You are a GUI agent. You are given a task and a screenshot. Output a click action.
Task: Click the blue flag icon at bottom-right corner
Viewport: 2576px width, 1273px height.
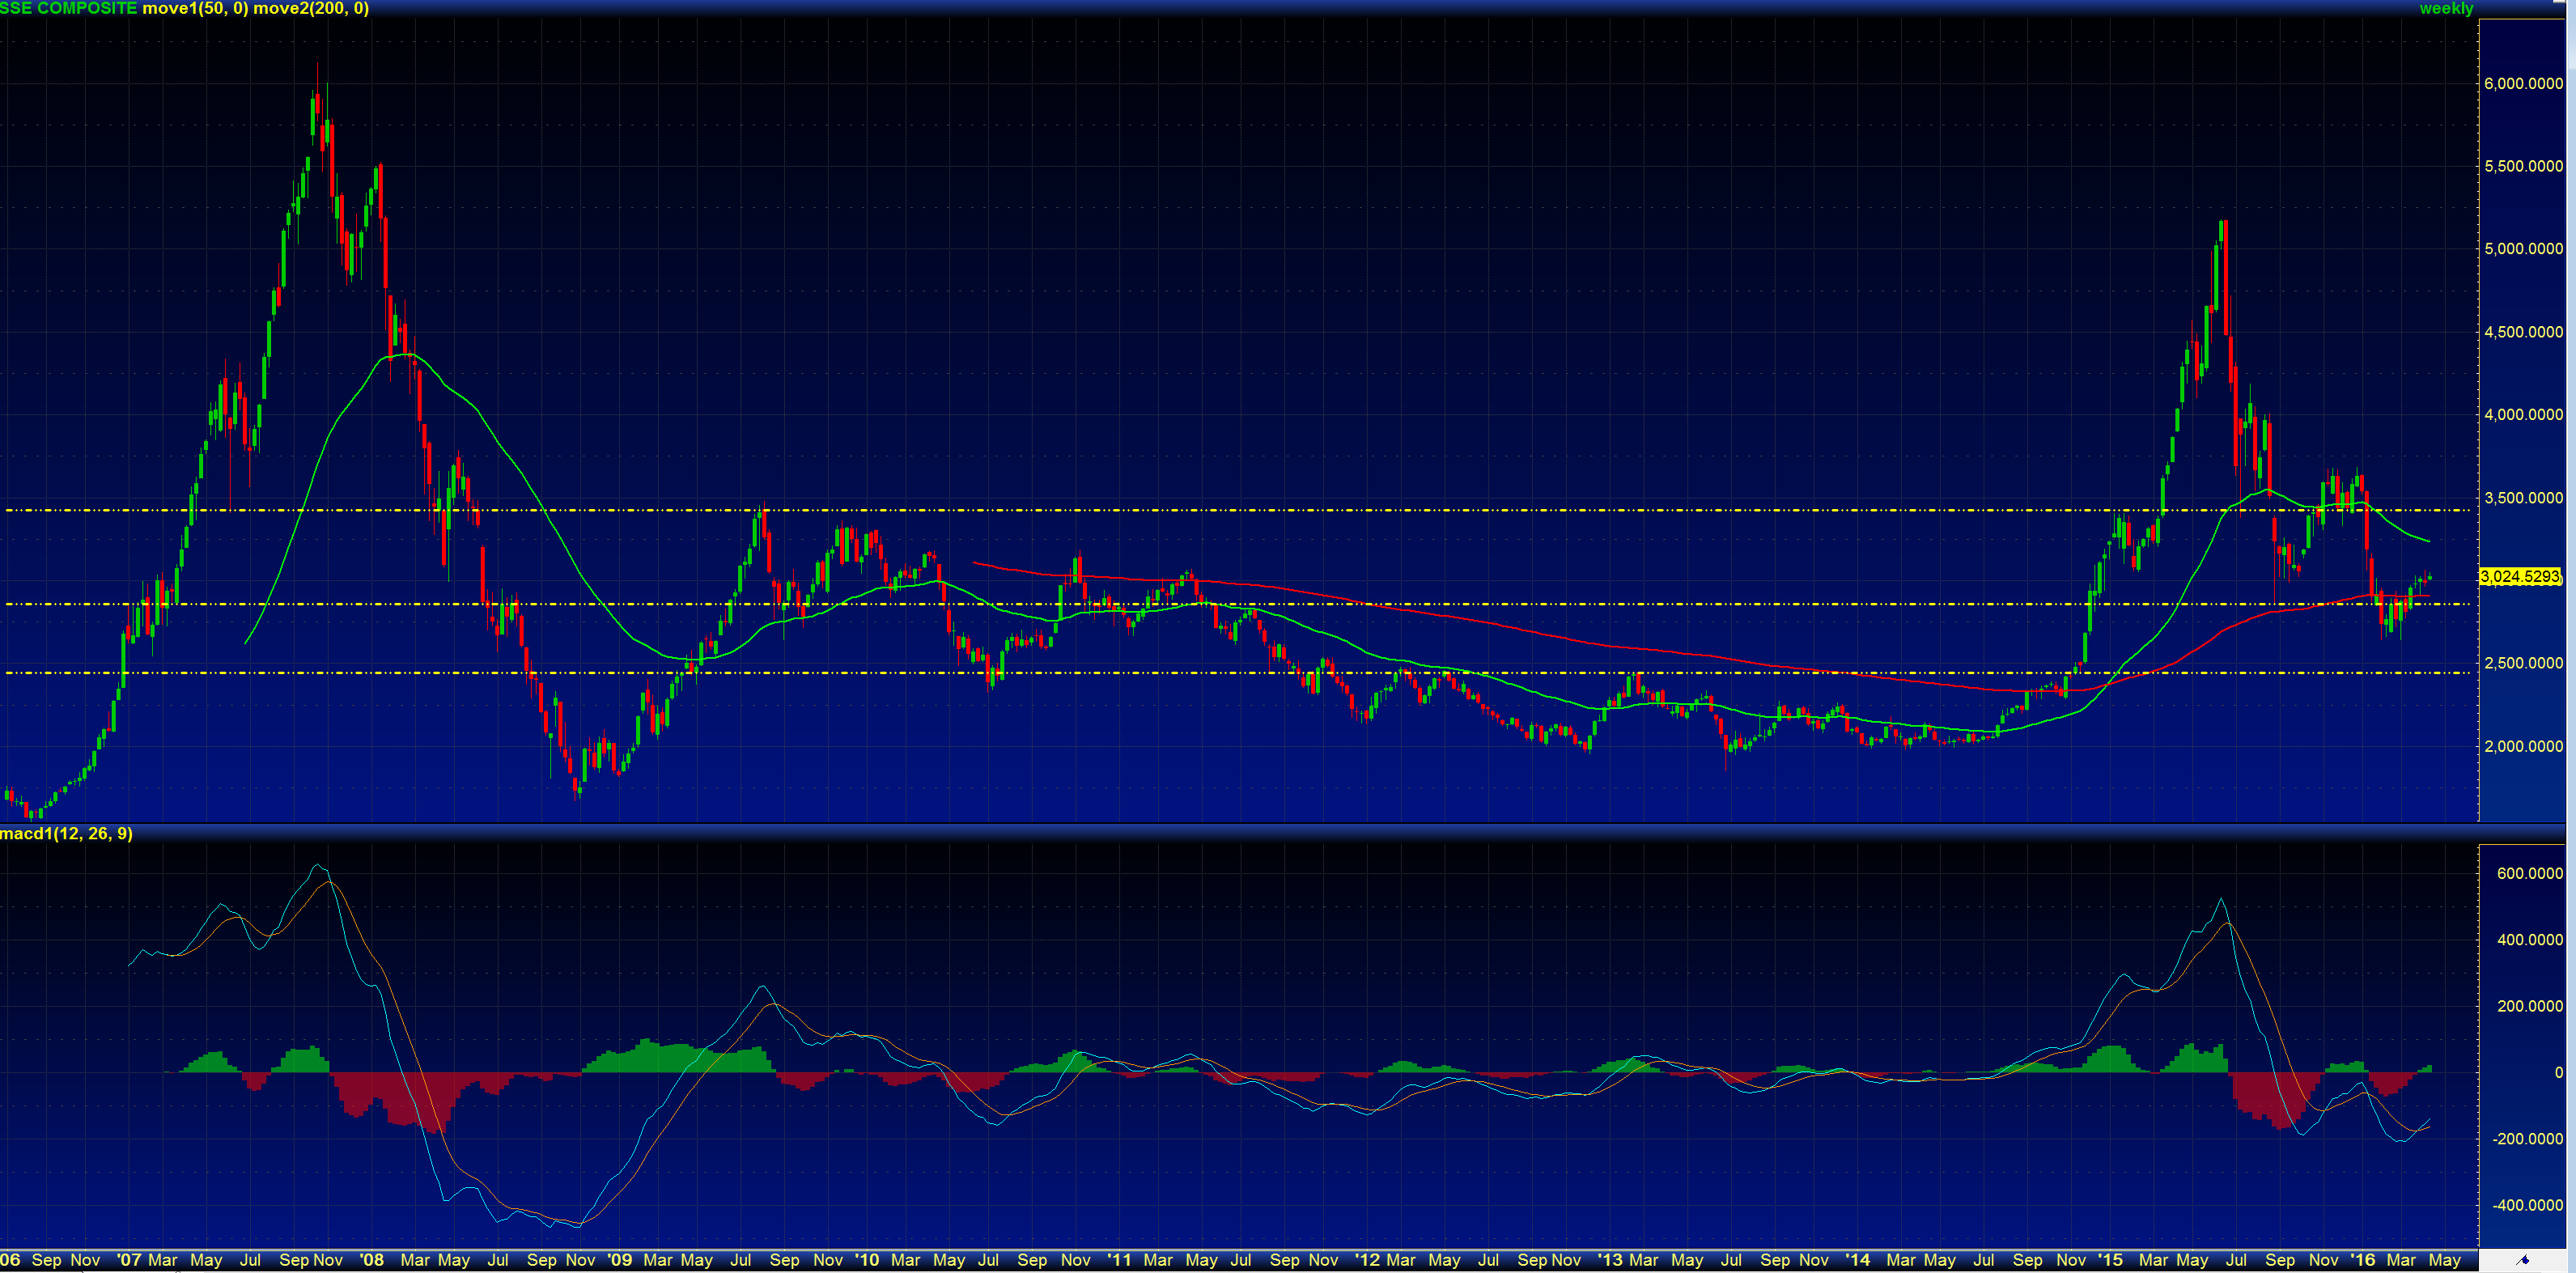(2523, 1260)
